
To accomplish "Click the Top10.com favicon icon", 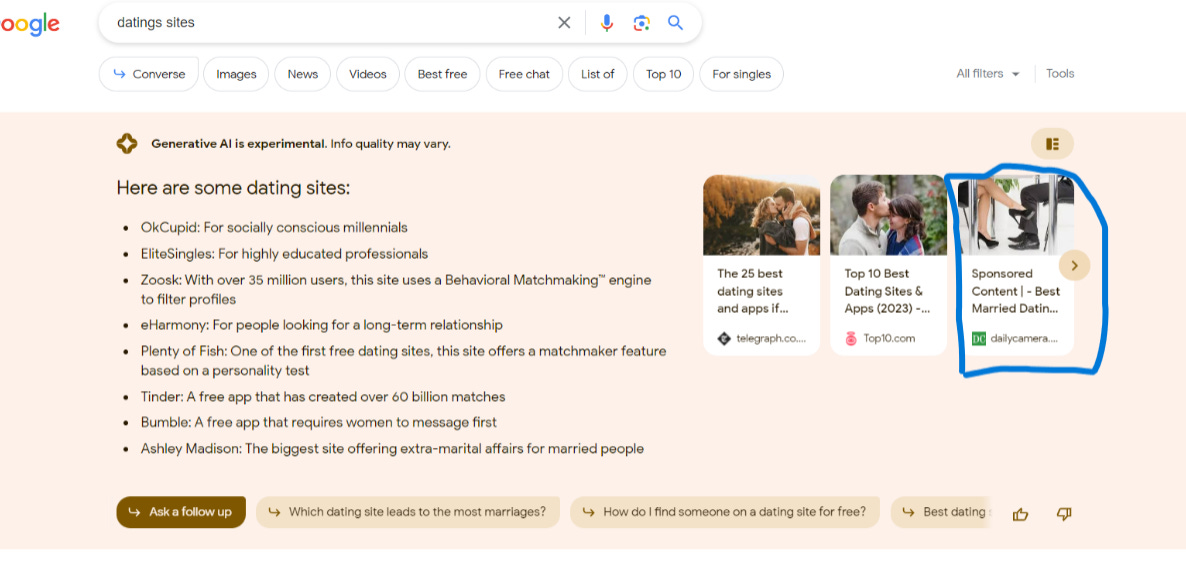I will pos(851,338).
